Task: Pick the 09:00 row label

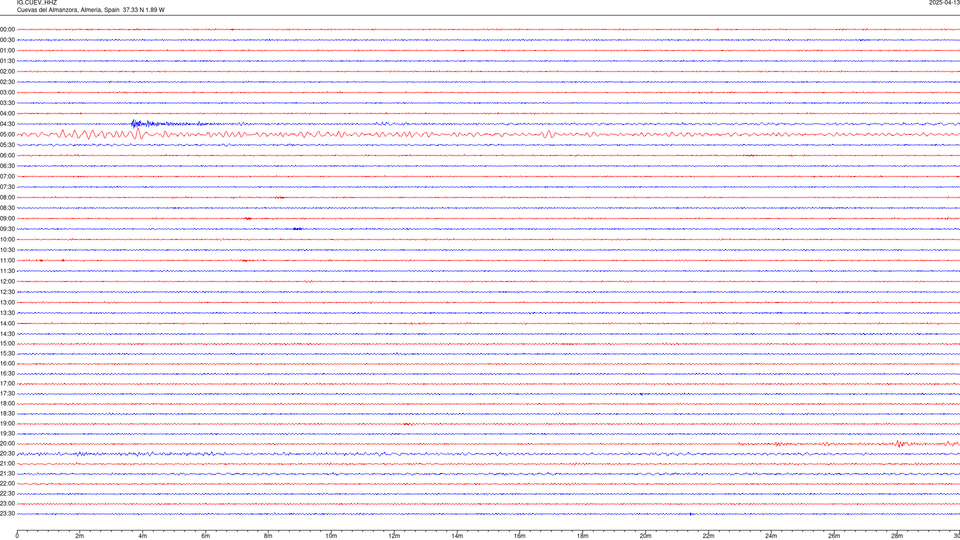Action: click(x=7, y=219)
